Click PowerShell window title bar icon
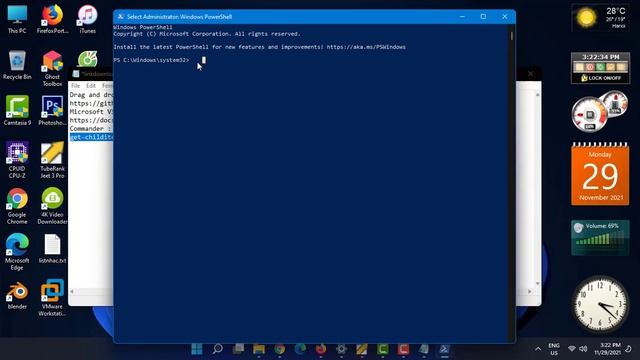 pos(120,17)
